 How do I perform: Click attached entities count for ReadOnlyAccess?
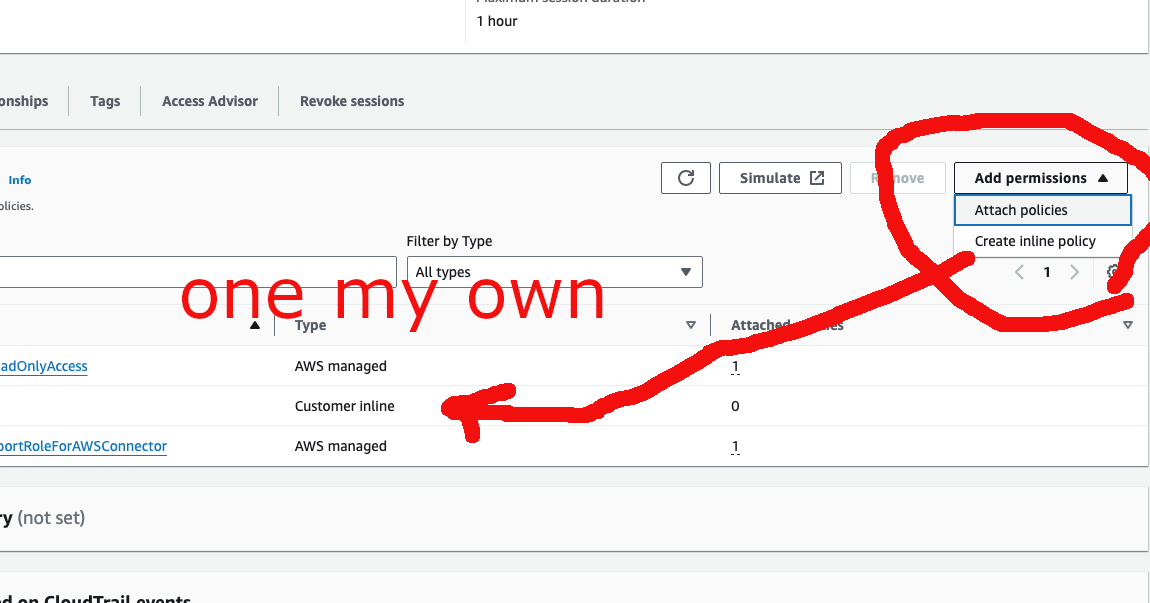[735, 366]
